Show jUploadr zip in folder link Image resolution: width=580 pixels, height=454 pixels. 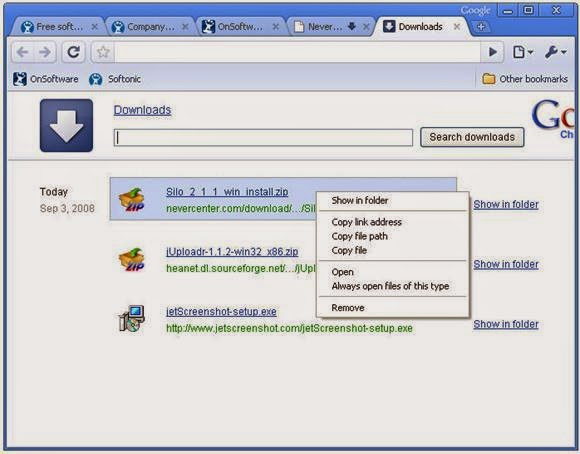coord(506,264)
